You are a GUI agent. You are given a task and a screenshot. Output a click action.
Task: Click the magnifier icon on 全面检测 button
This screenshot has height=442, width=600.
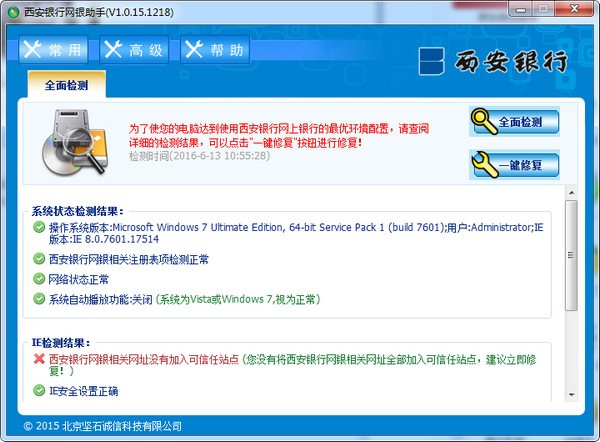coord(484,121)
